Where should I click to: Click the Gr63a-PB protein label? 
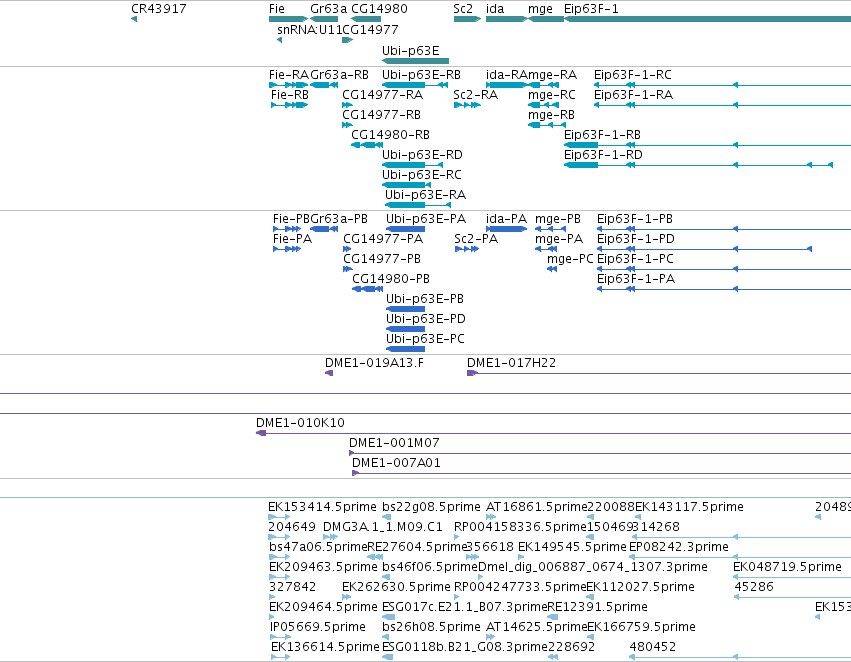click(339, 219)
